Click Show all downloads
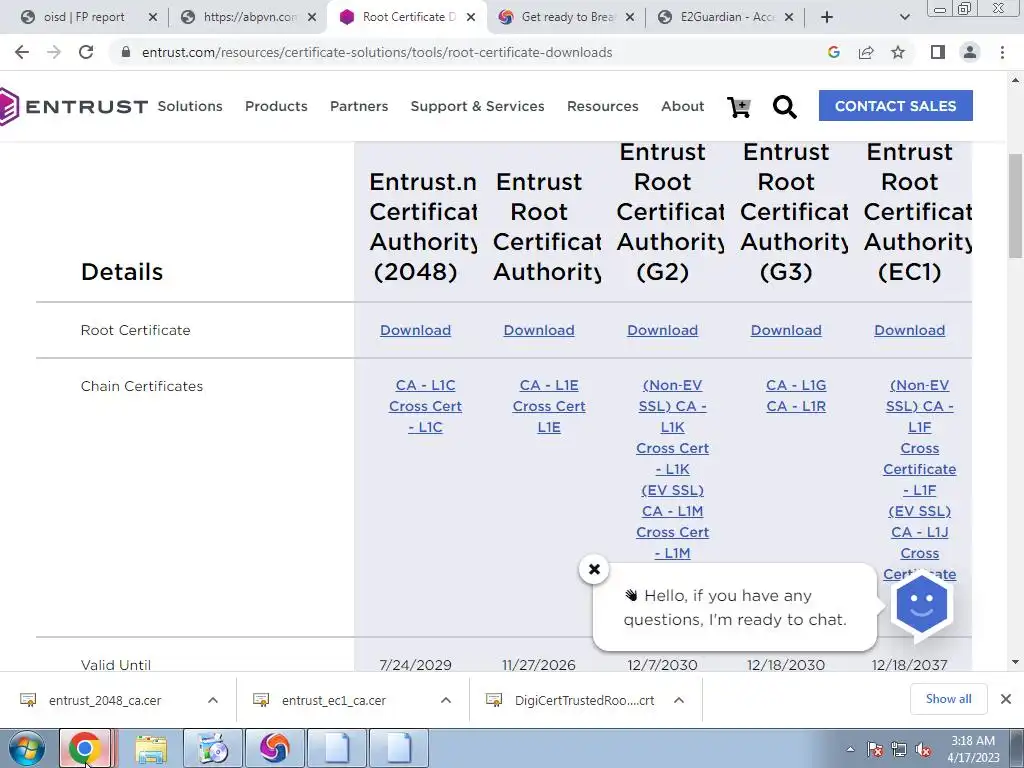1024x768 pixels. click(x=948, y=699)
